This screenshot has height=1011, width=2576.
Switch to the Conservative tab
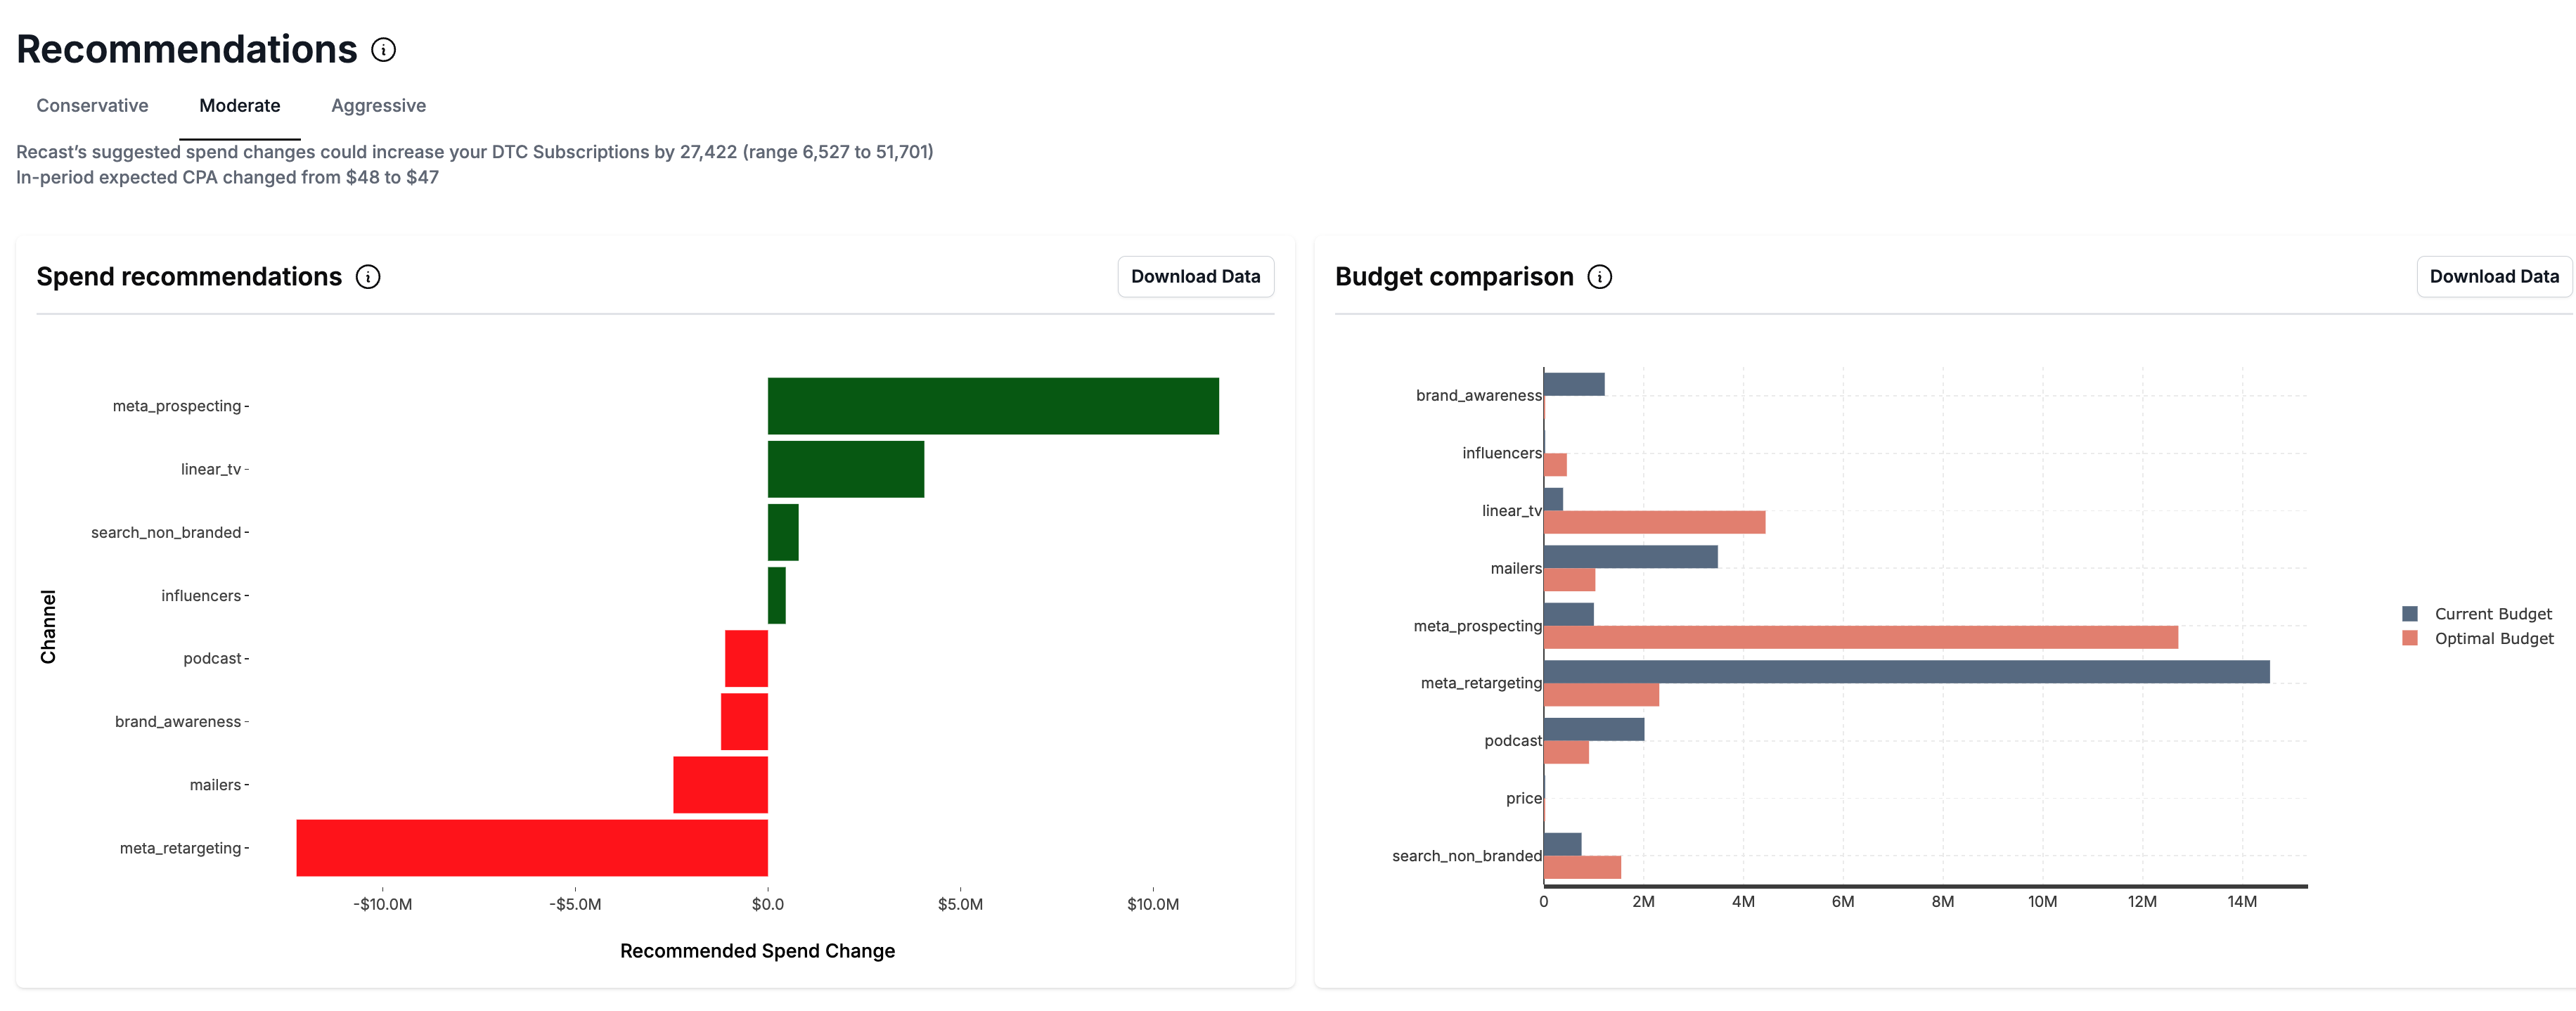click(x=92, y=106)
